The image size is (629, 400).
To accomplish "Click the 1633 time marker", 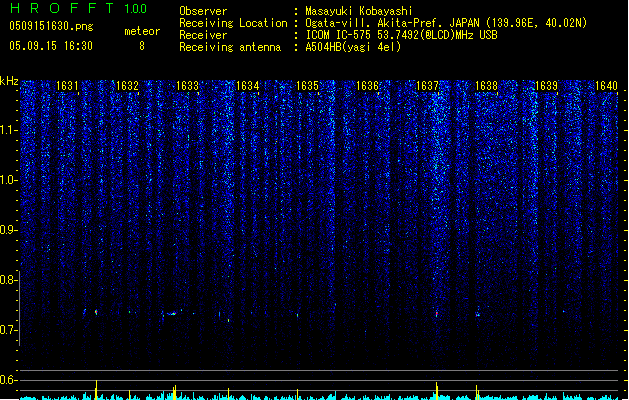I will (x=187, y=86).
